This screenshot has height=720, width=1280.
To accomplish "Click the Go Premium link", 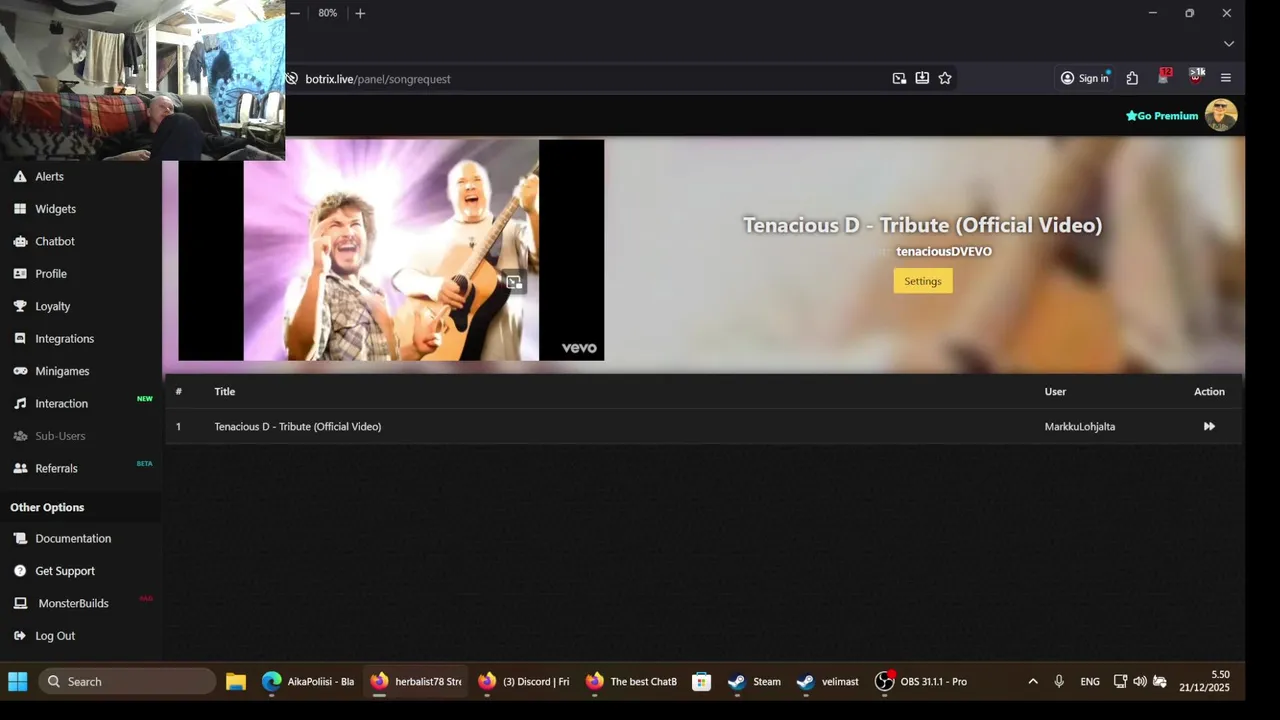I will 1162,116.
